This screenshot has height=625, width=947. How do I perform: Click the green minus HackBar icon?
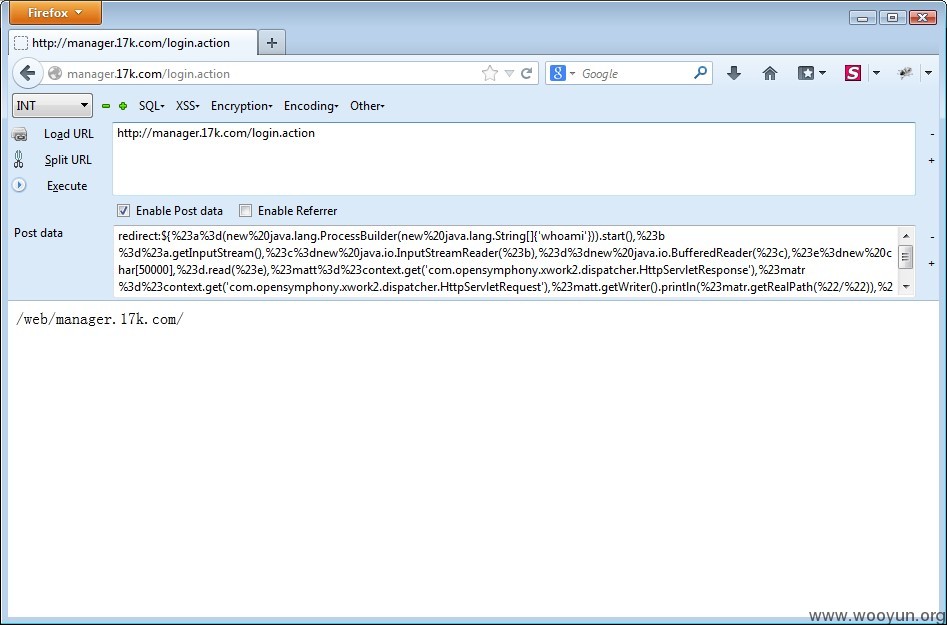pyautogui.click(x=106, y=106)
